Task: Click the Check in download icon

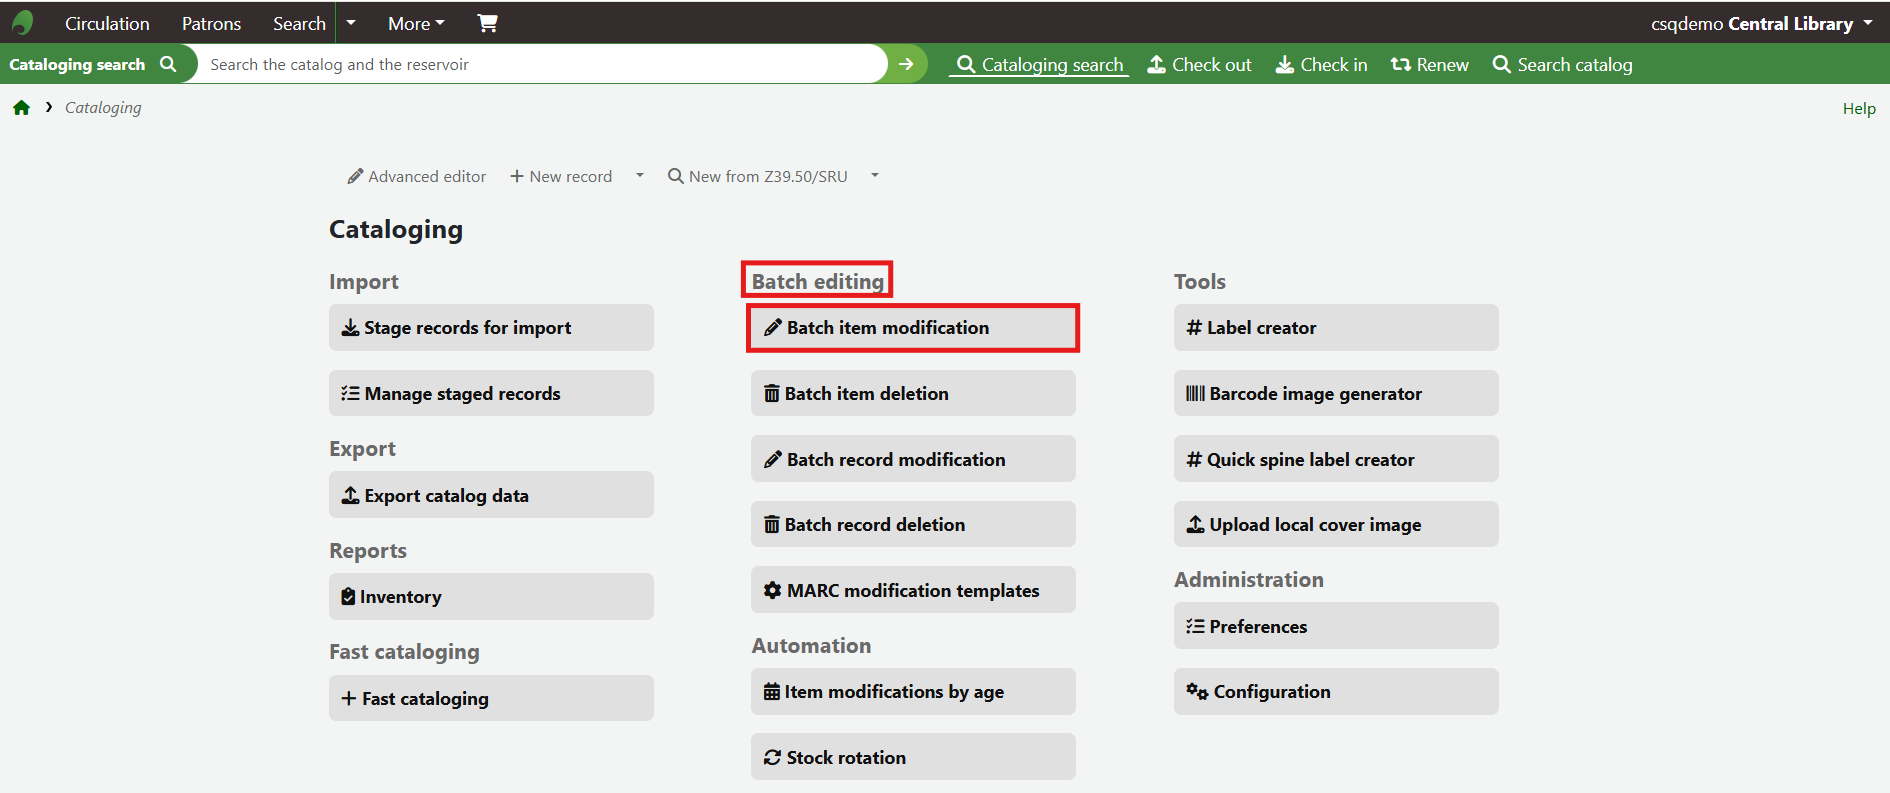Action: pyautogui.click(x=1284, y=65)
